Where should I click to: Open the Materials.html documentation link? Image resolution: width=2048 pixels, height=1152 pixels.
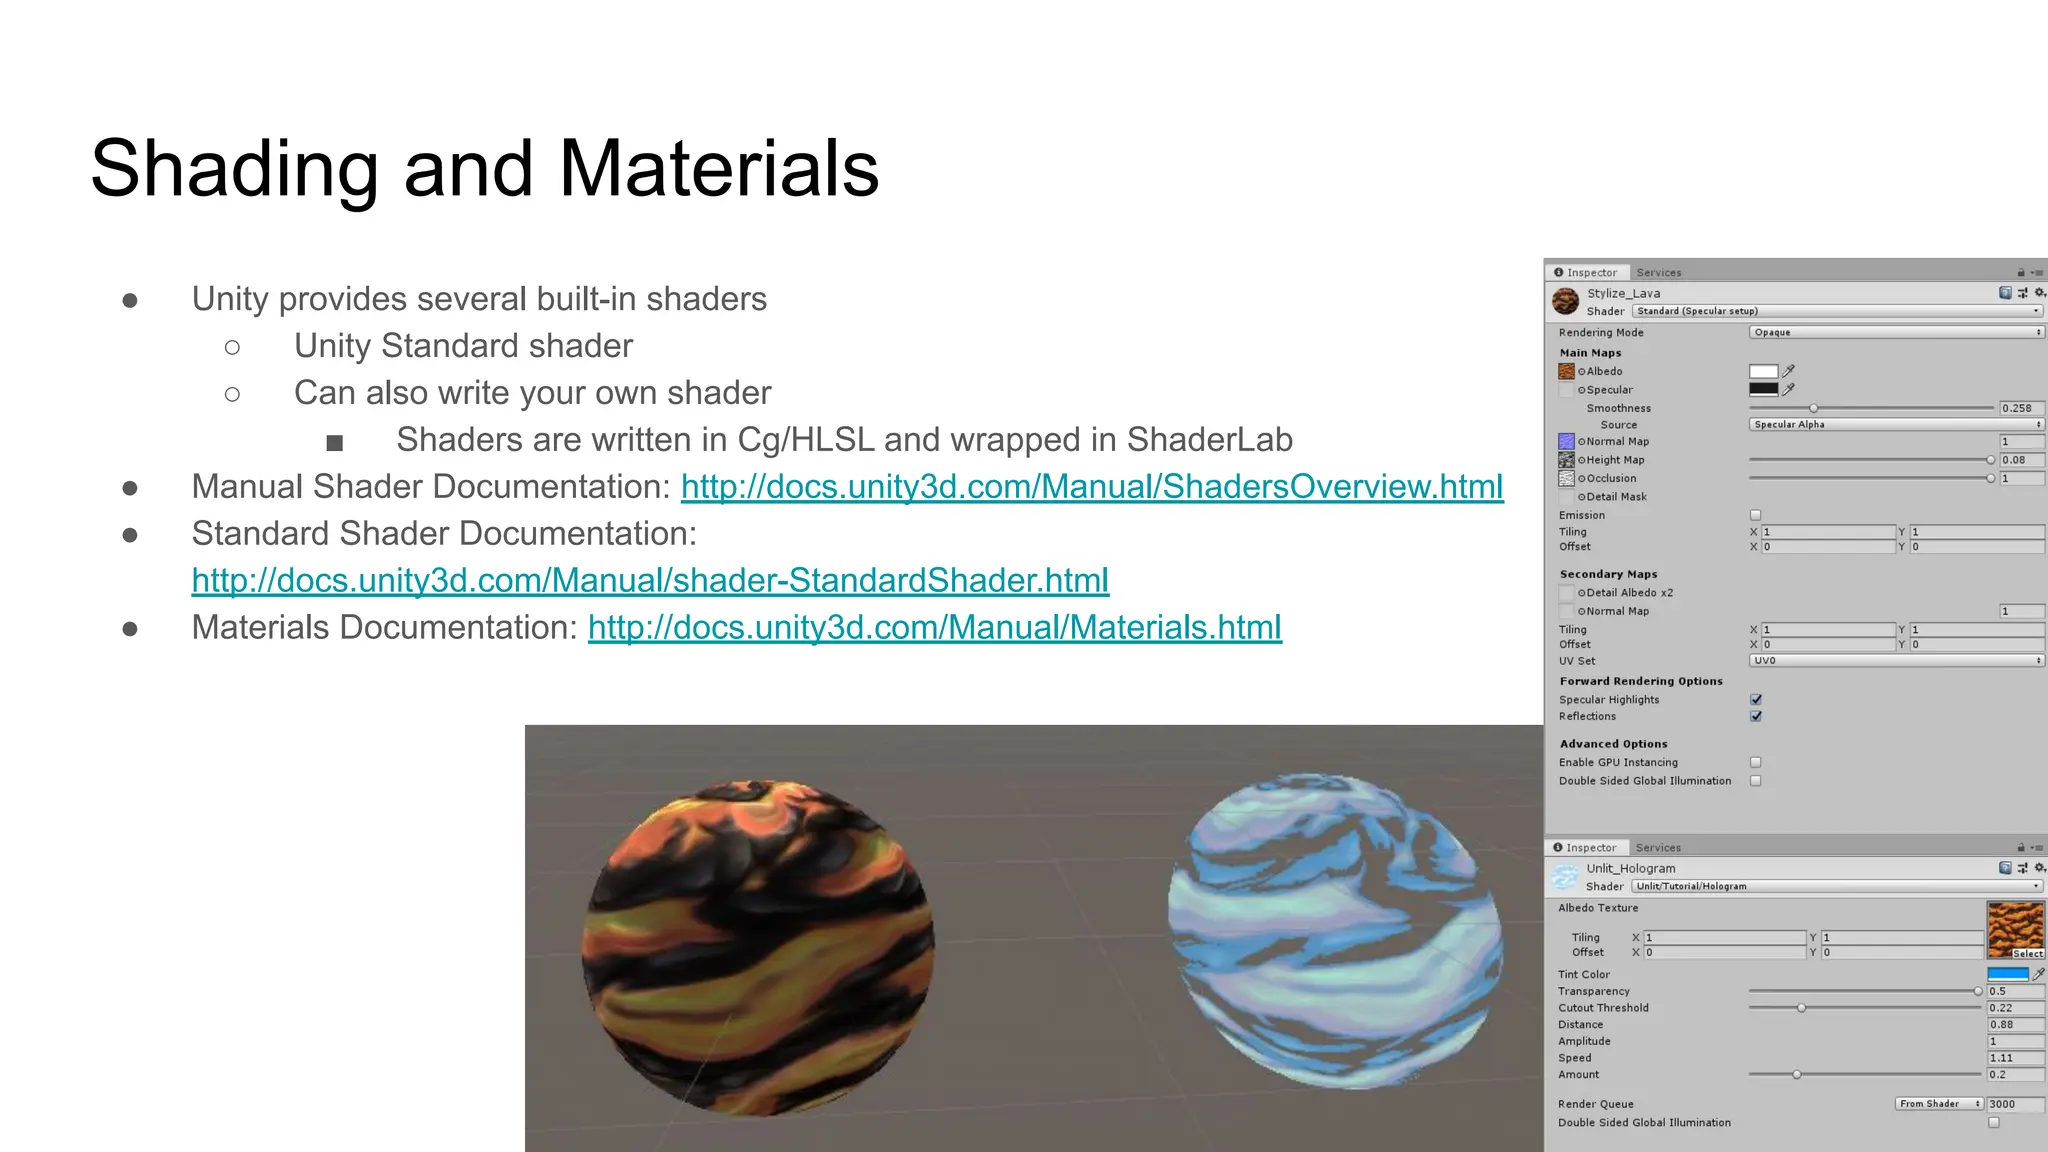[934, 628]
